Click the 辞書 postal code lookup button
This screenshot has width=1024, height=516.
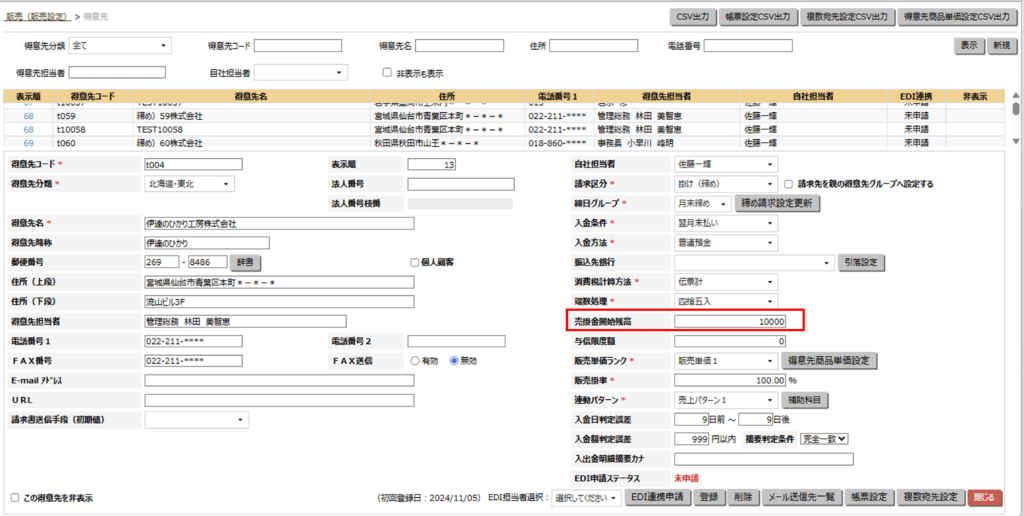point(246,263)
